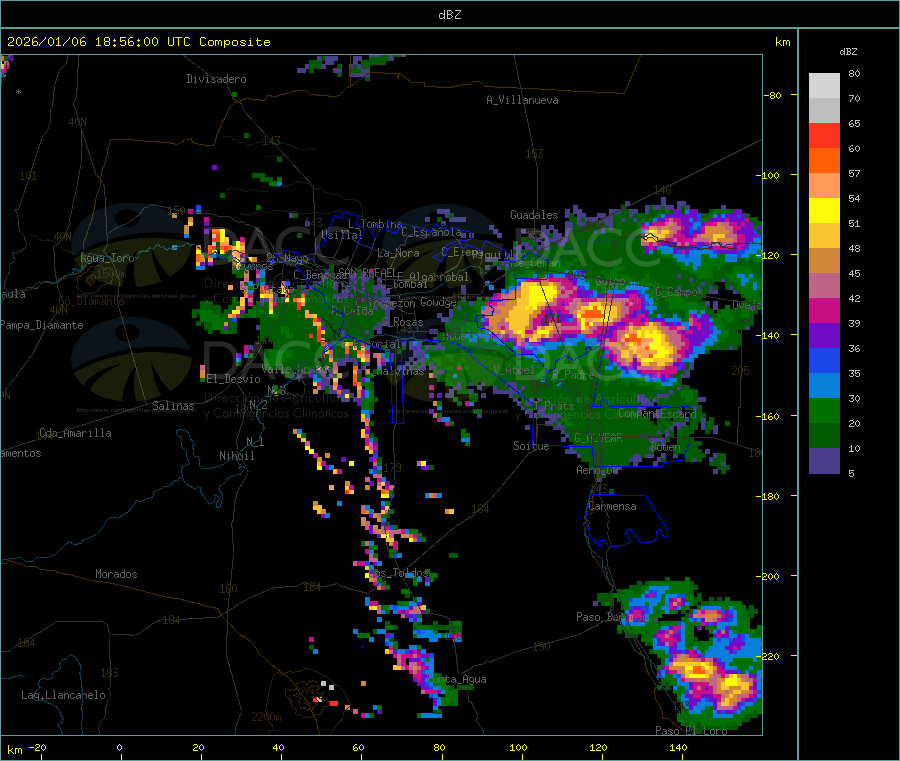This screenshot has height=761, width=900.
Task: Click the dBZ title at top
Action: [x=449, y=14]
